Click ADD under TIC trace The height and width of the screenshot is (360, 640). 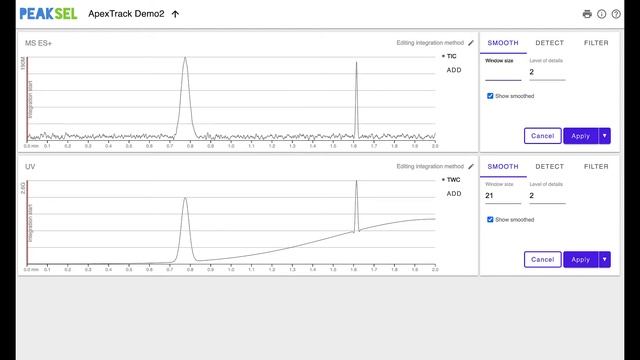click(x=454, y=70)
